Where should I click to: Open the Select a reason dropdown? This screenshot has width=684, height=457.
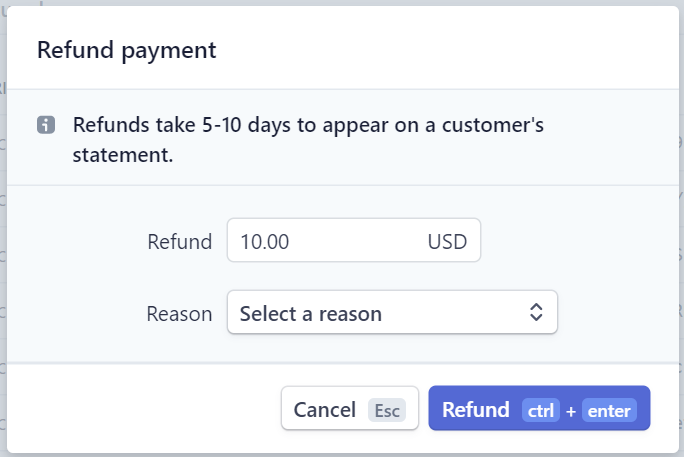point(392,312)
